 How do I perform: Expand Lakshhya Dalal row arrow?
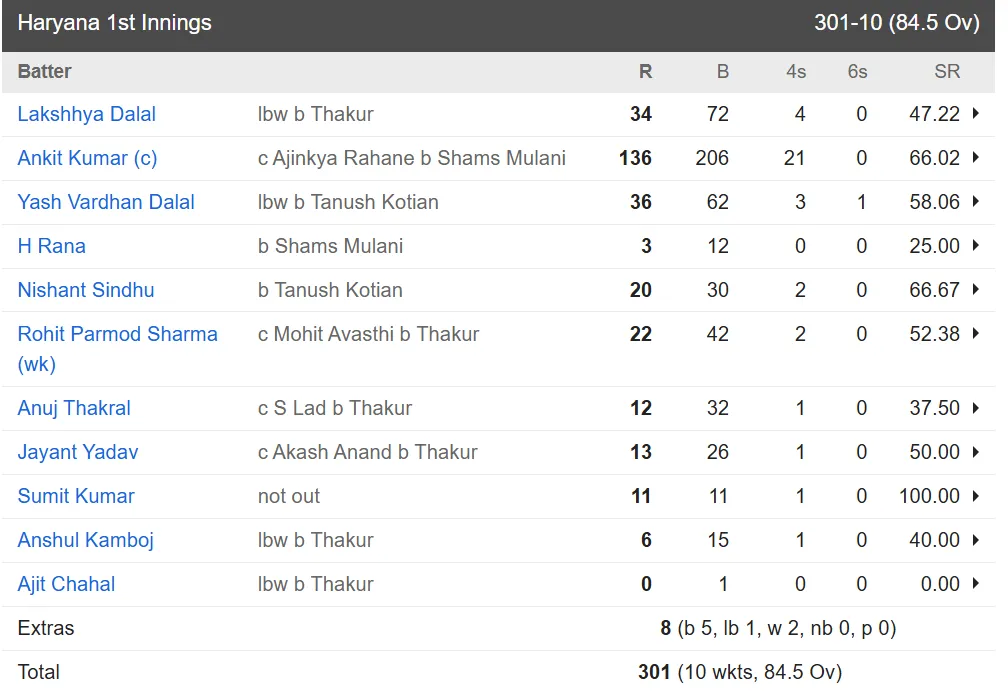tap(976, 114)
